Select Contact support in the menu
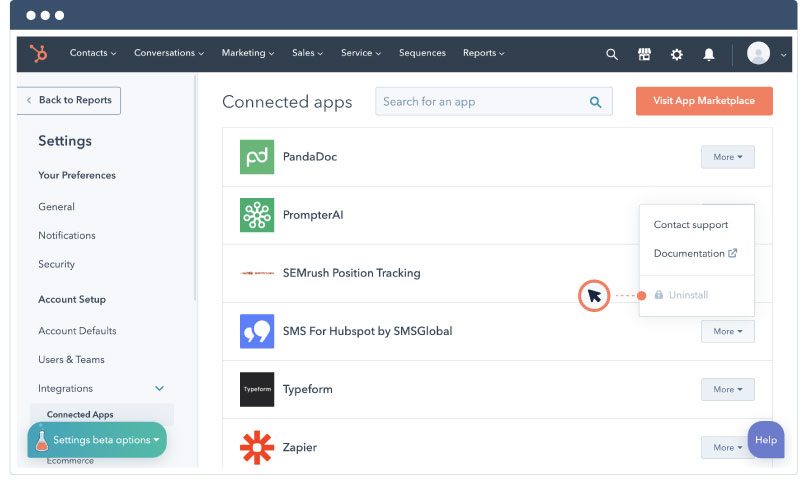 pos(691,224)
